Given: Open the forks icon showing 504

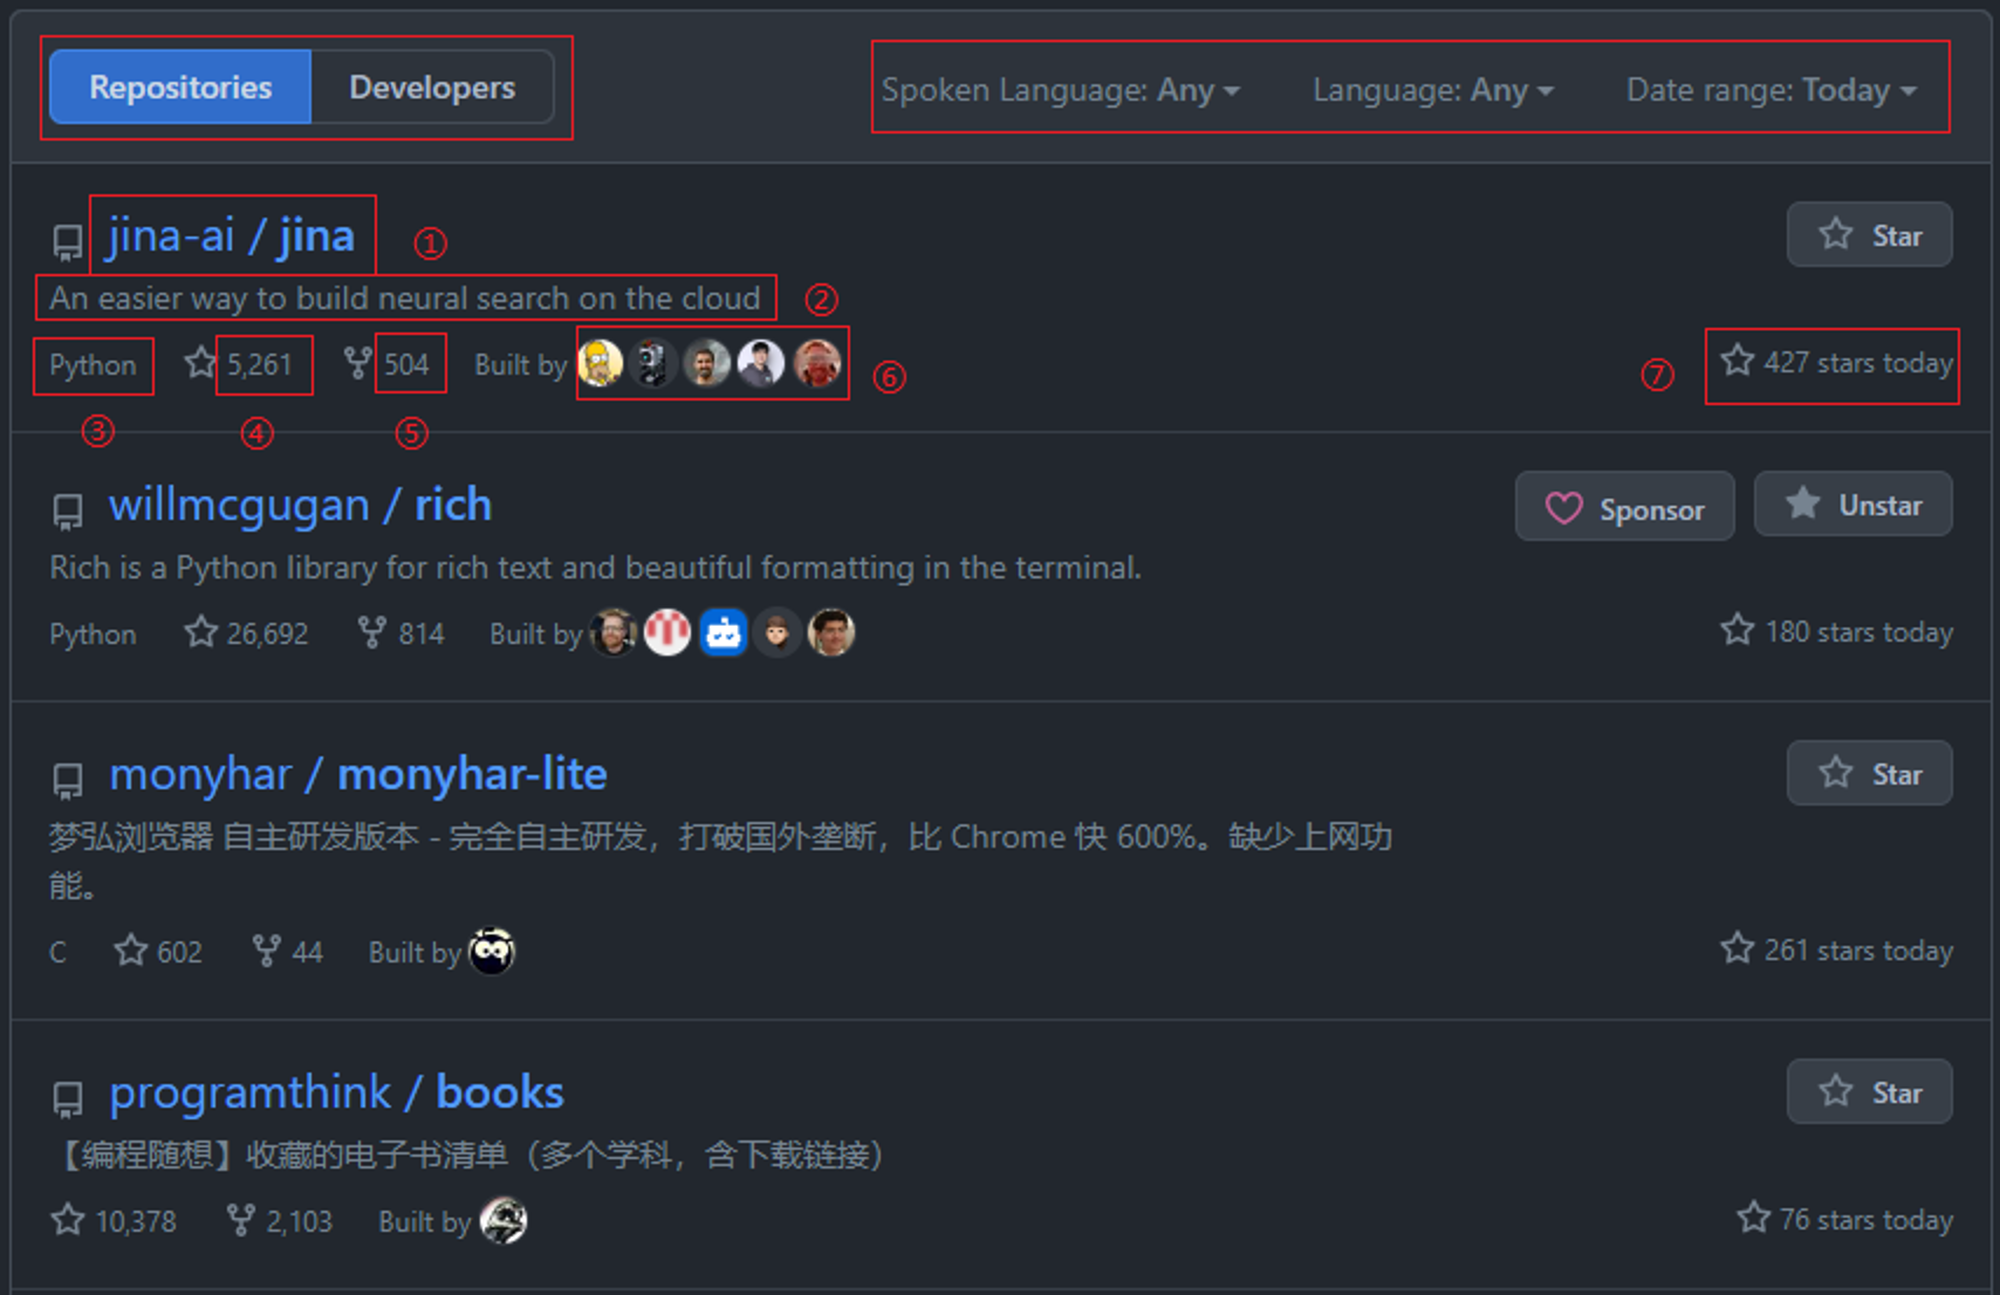Looking at the screenshot, I should tap(357, 363).
